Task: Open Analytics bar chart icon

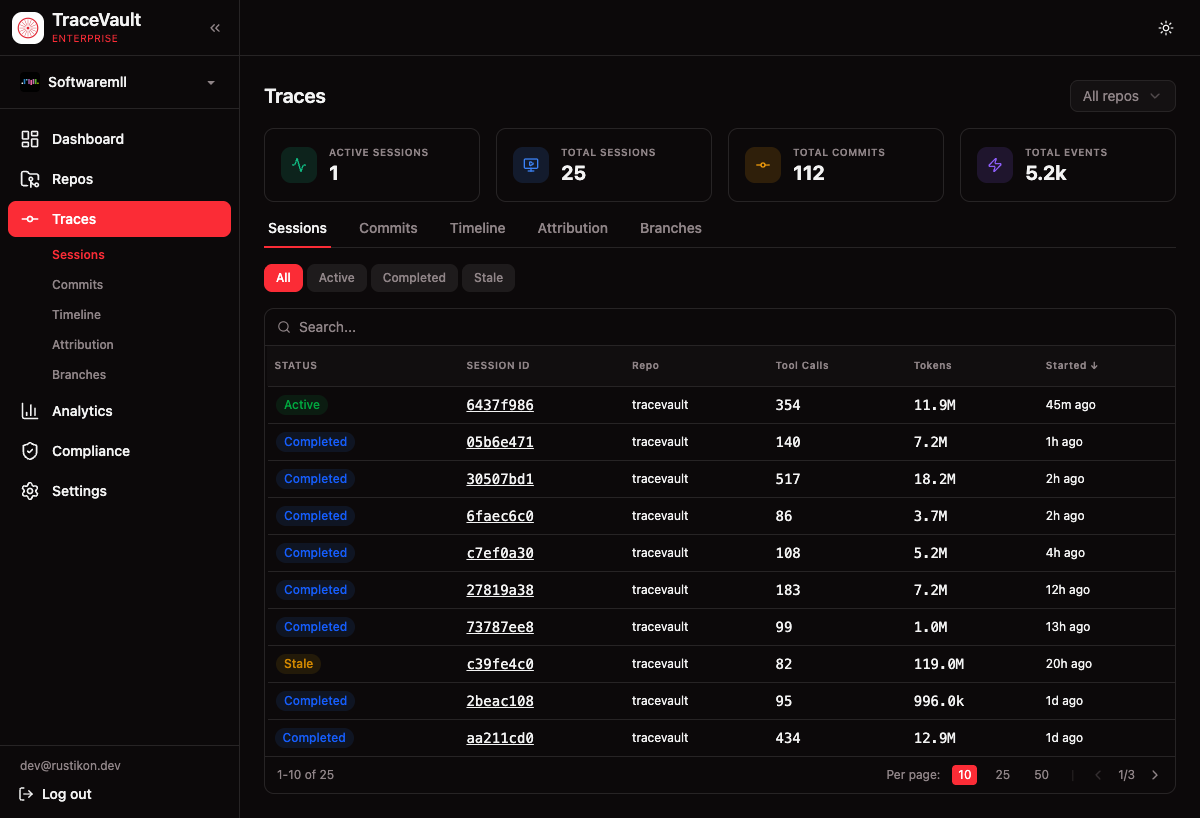Action: (x=30, y=411)
